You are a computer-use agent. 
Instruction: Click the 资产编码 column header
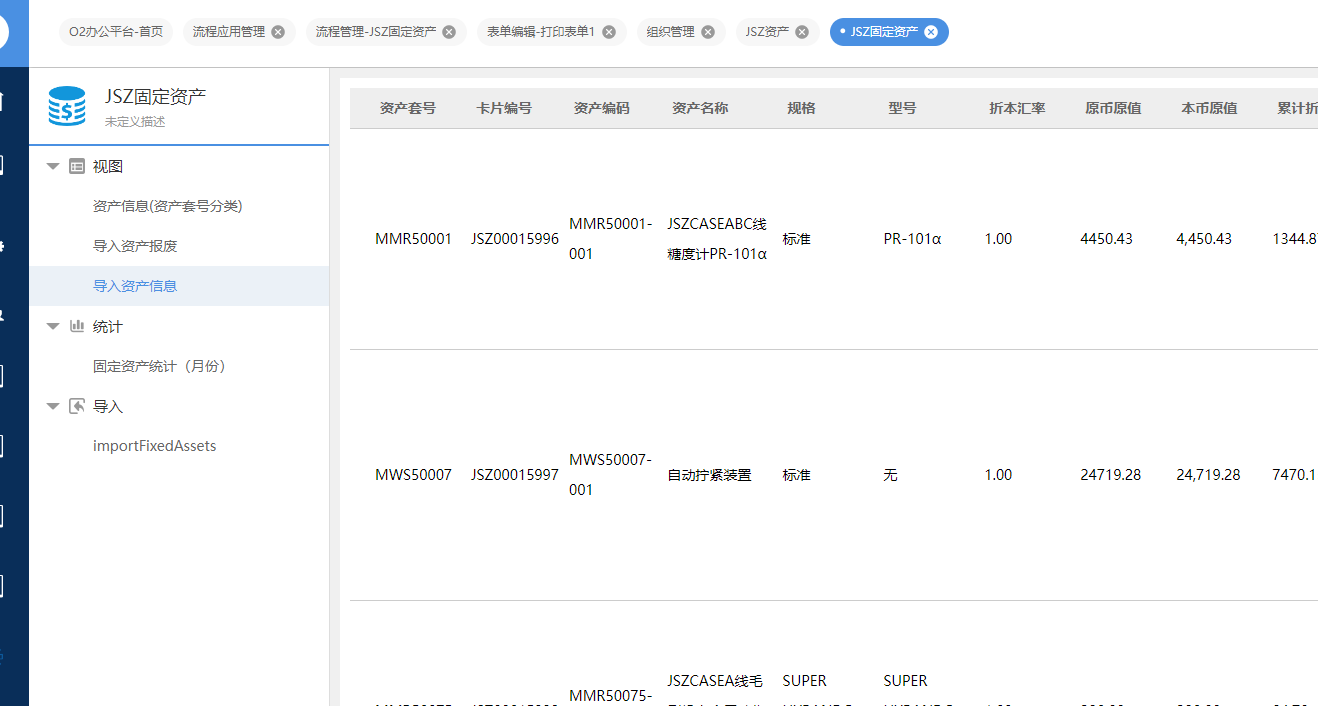click(x=602, y=108)
